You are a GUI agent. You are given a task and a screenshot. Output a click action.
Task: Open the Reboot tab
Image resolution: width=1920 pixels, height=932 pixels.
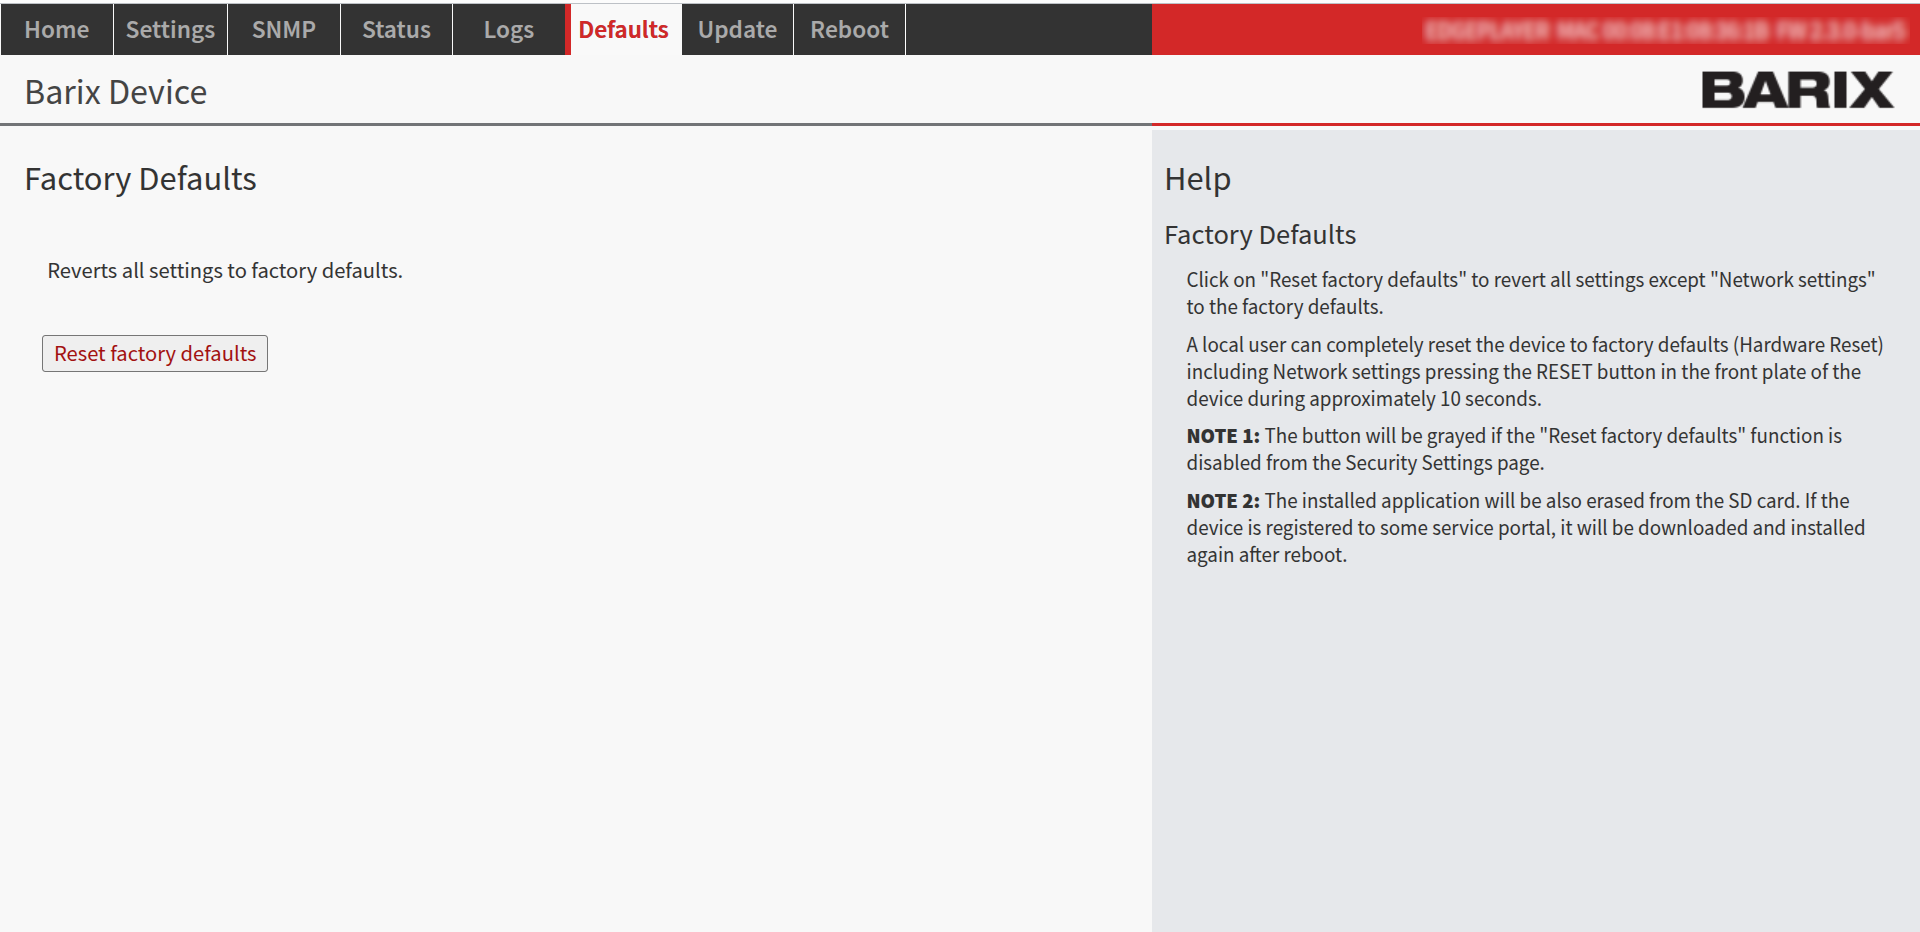(x=849, y=30)
